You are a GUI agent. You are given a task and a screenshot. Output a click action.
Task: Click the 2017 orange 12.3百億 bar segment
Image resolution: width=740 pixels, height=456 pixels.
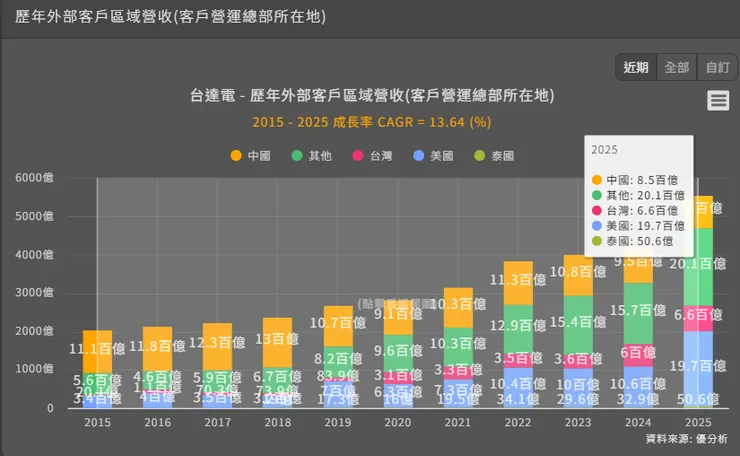[x=217, y=346]
